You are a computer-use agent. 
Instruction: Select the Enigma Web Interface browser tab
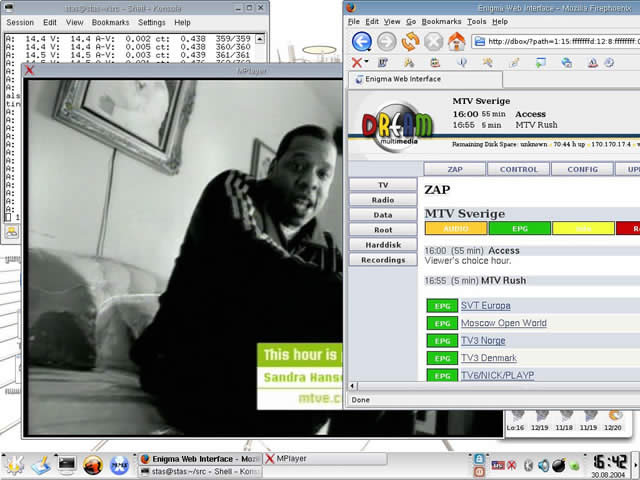425,79
